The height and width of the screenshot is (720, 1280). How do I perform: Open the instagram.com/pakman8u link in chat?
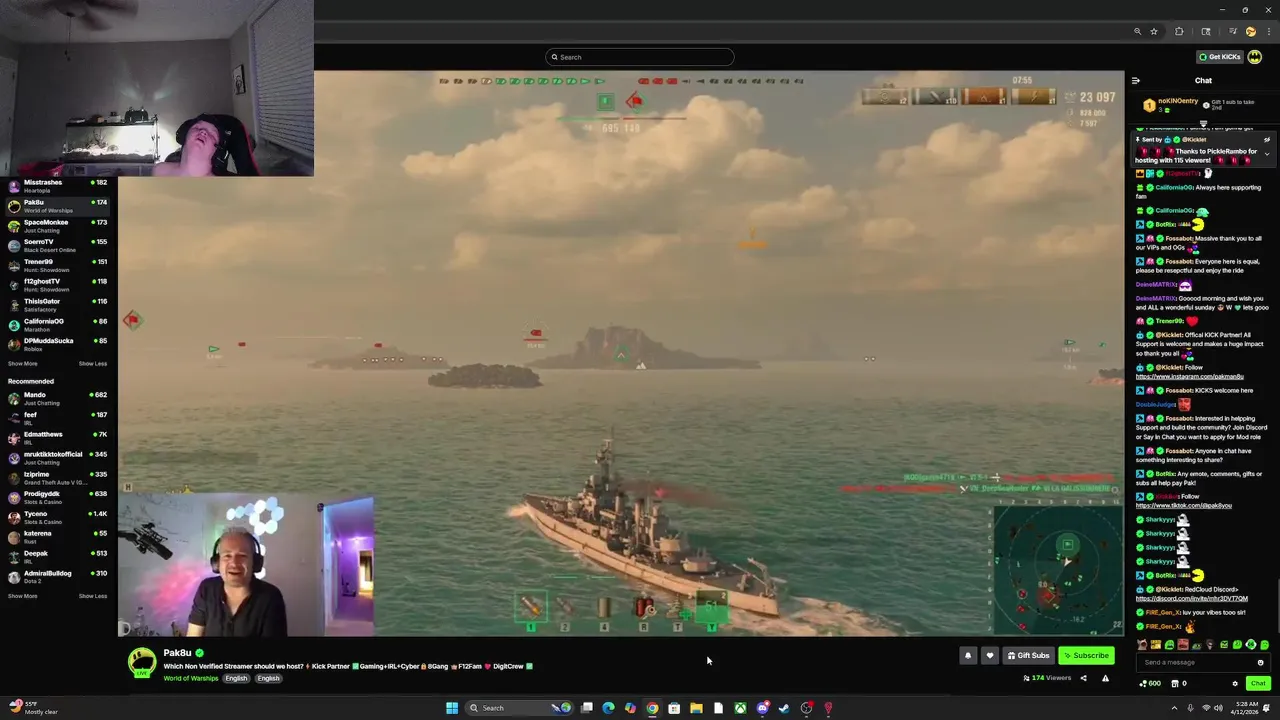tap(1190, 377)
